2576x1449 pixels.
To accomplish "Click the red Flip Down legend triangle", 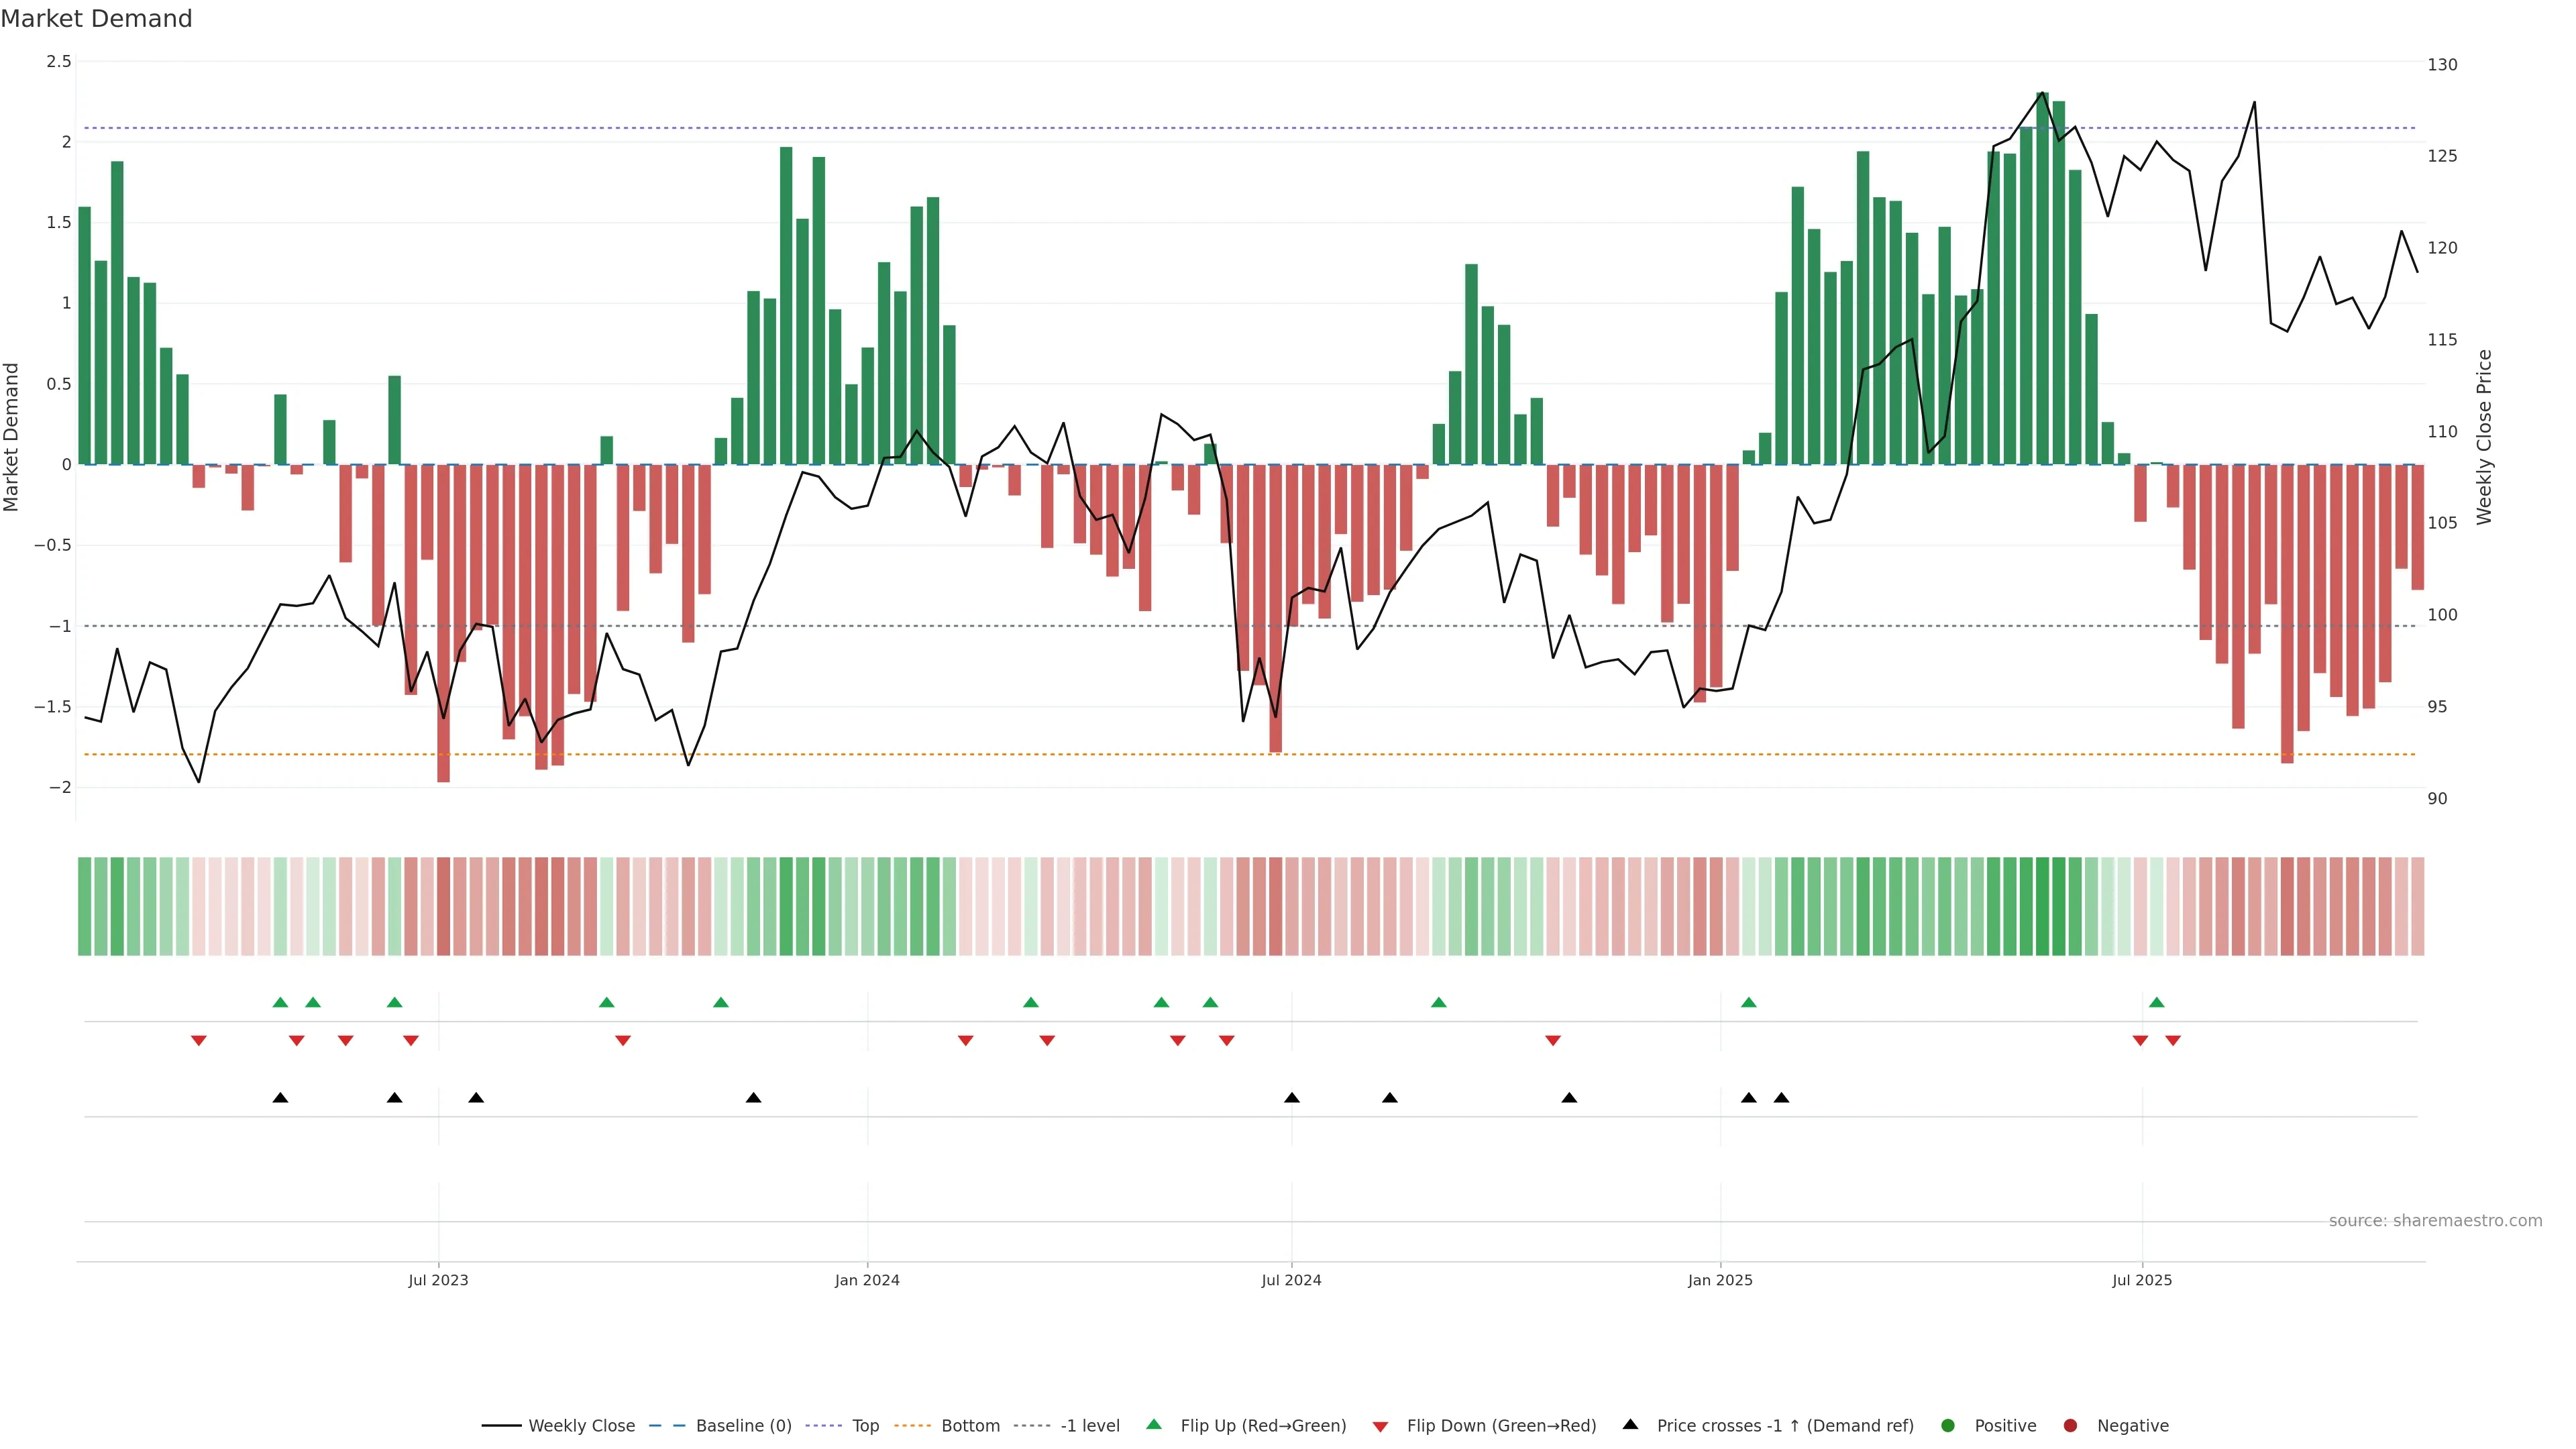I will 1380,1427.
